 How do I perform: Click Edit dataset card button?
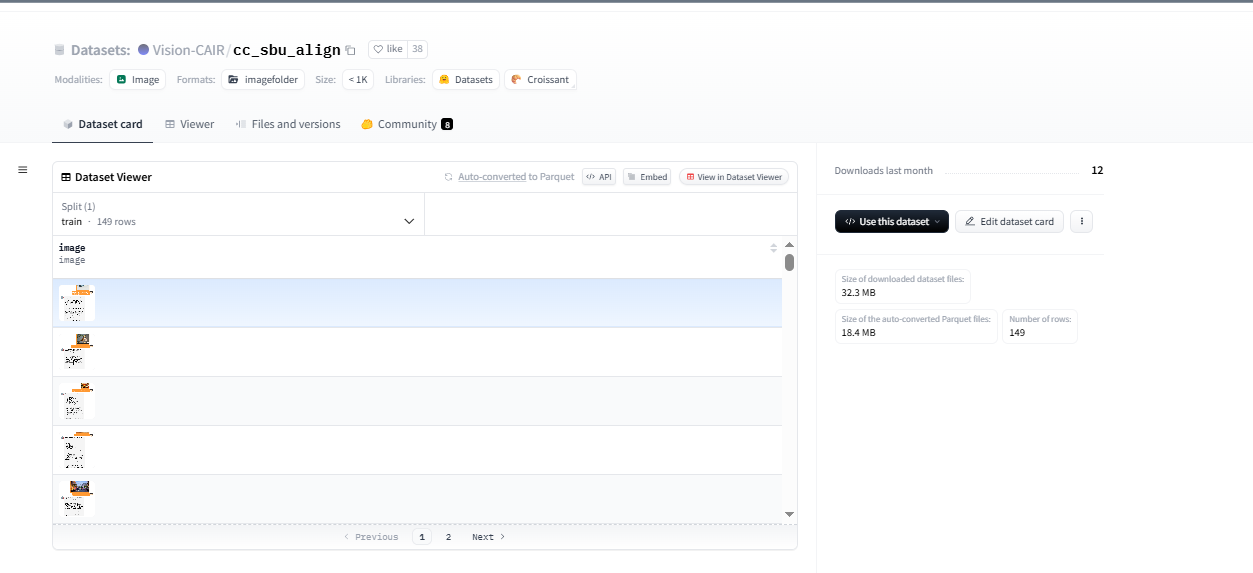click(1009, 222)
